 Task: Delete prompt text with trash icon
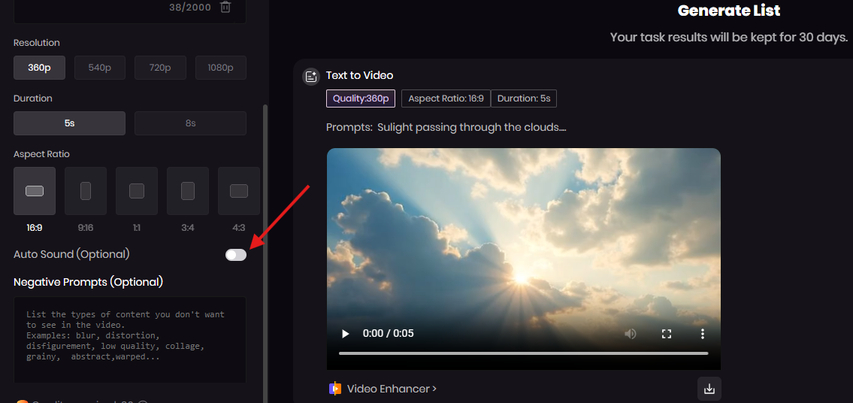225,8
